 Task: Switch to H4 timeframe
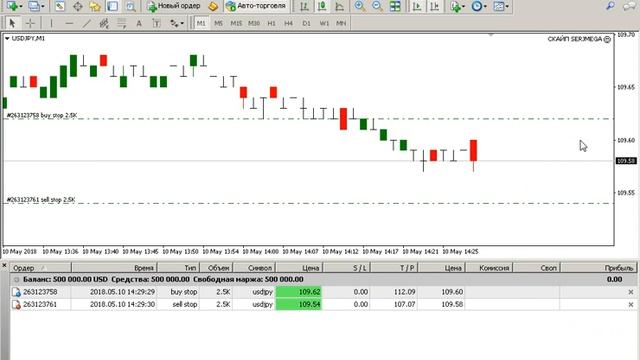point(289,23)
